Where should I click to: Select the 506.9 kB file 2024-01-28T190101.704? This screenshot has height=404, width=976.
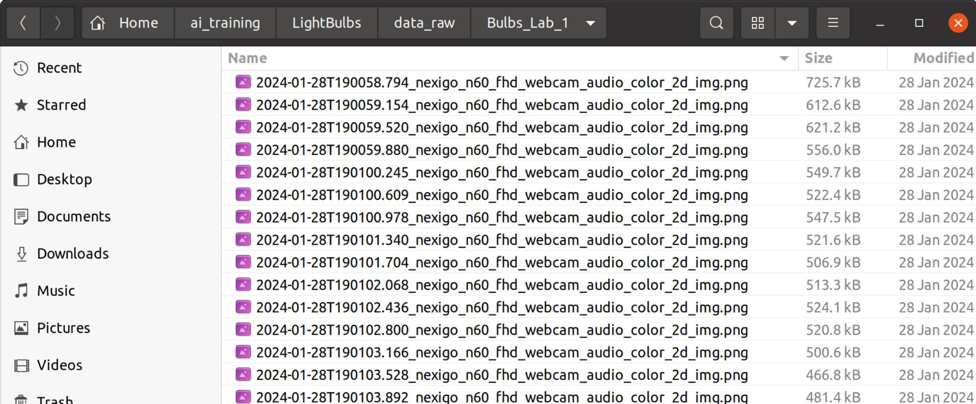click(501, 262)
